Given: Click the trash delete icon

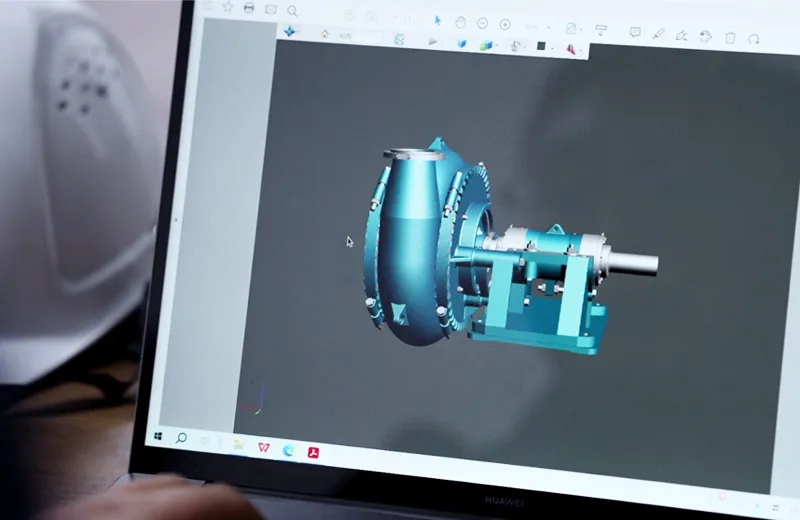Looking at the screenshot, I should tap(730, 37).
